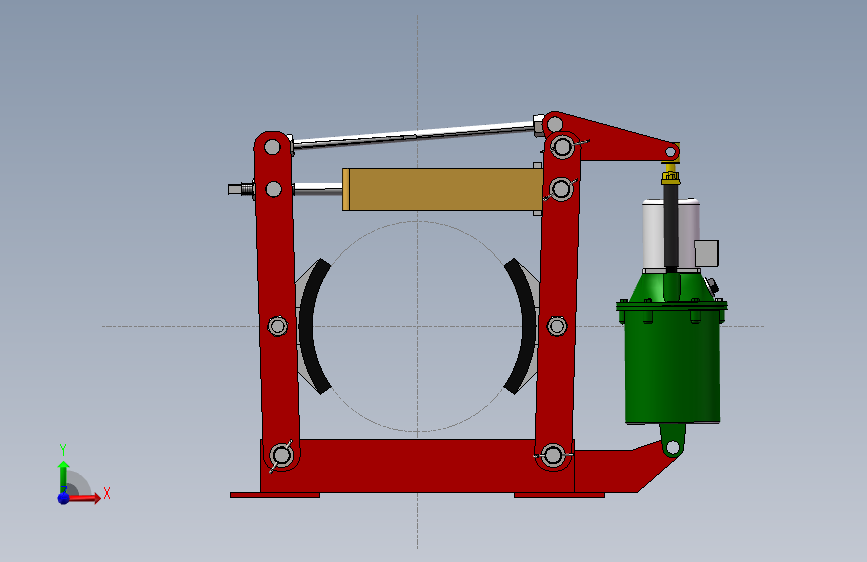Click the X label on the triad

tap(107, 493)
